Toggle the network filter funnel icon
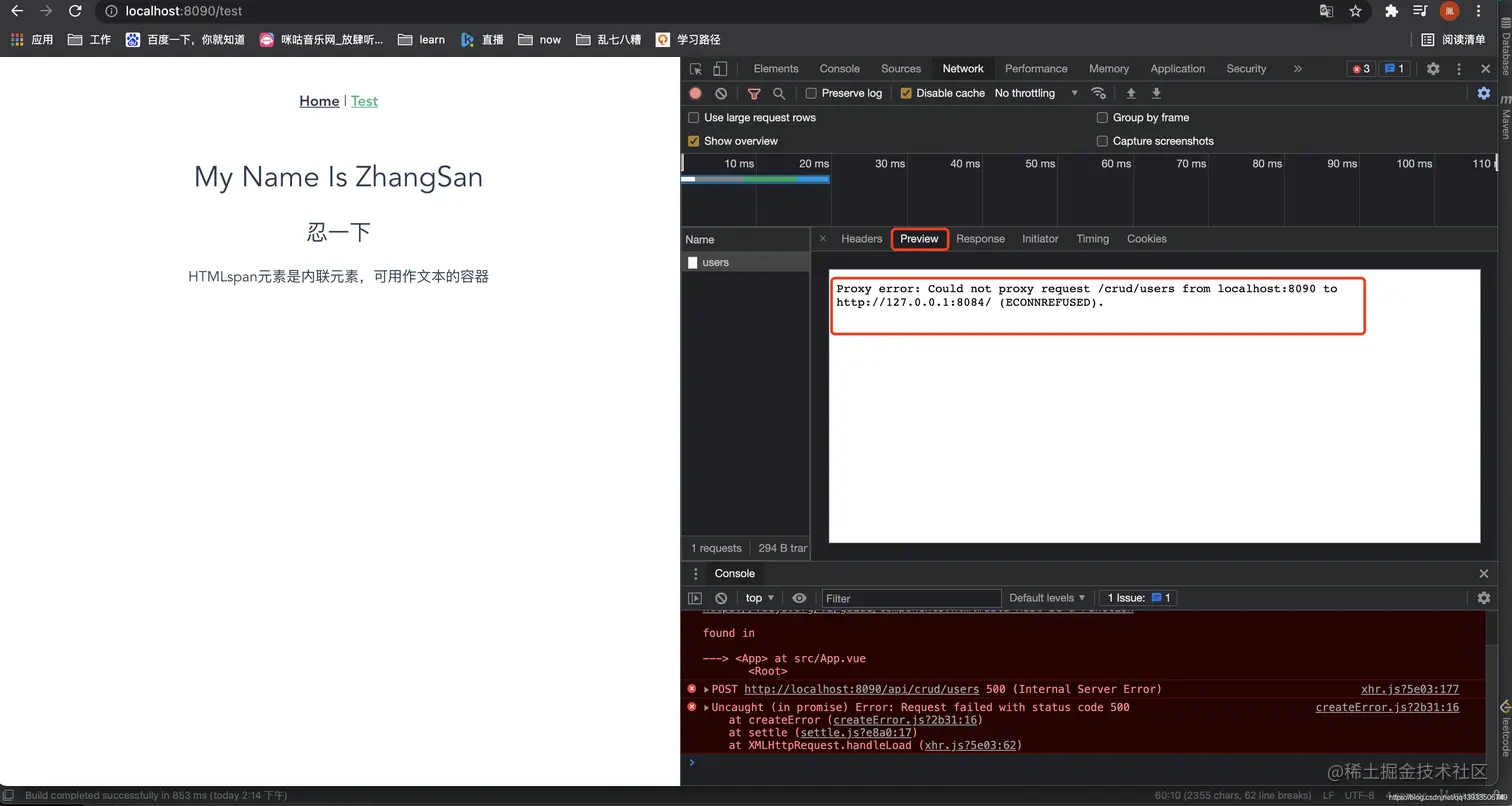1512x806 pixels. coord(754,93)
